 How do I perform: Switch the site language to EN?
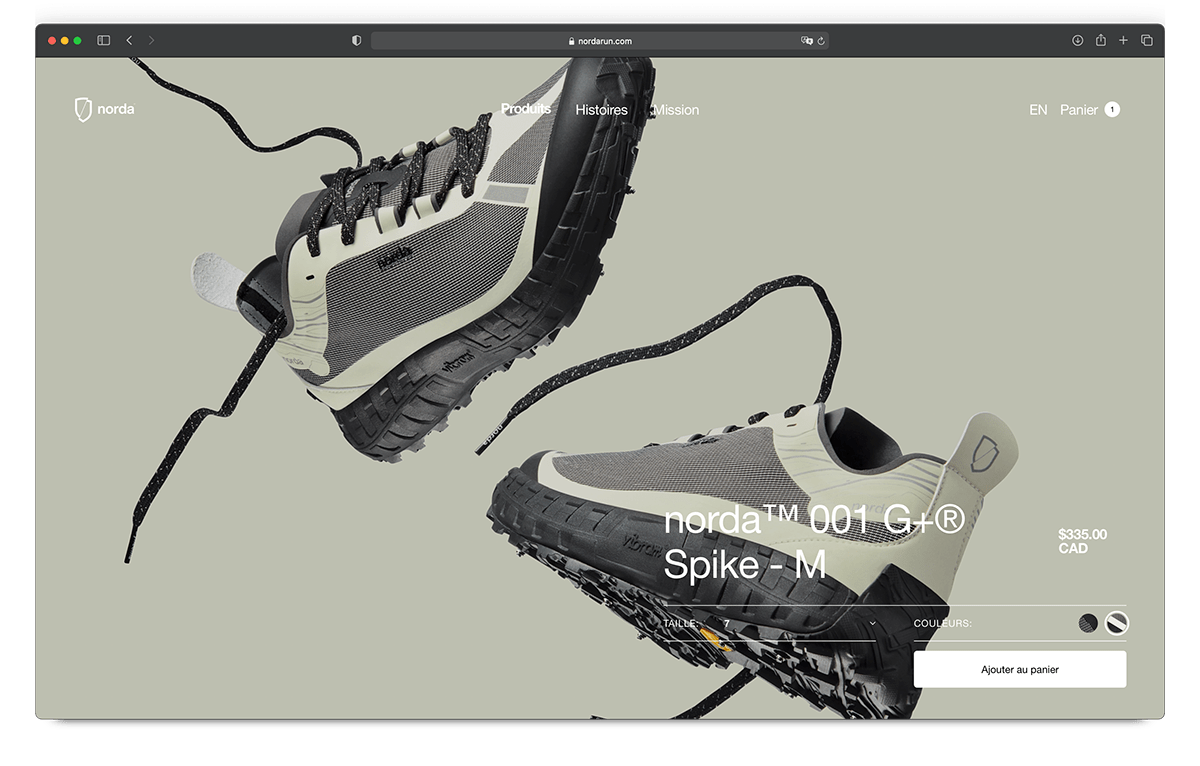1038,109
